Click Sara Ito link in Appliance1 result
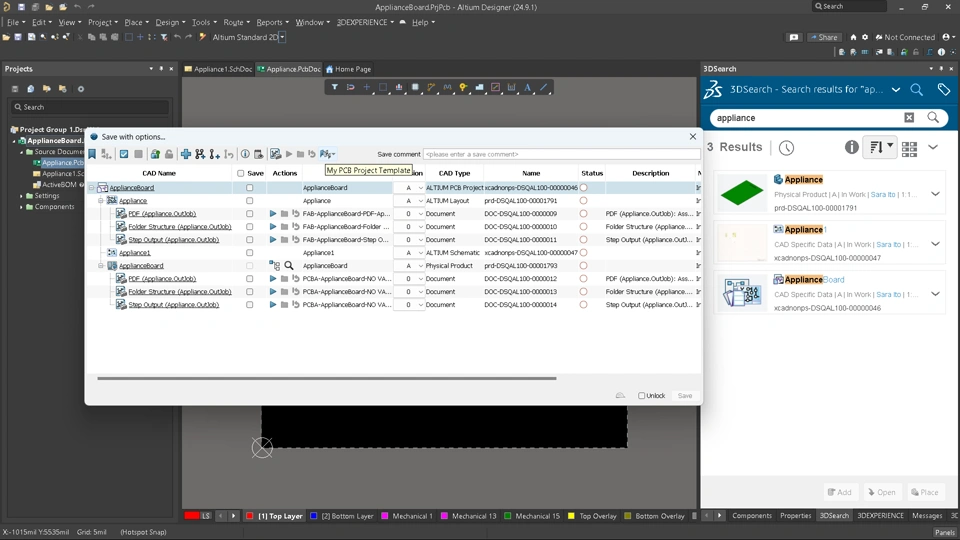This screenshot has height=540, width=960. (888, 244)
